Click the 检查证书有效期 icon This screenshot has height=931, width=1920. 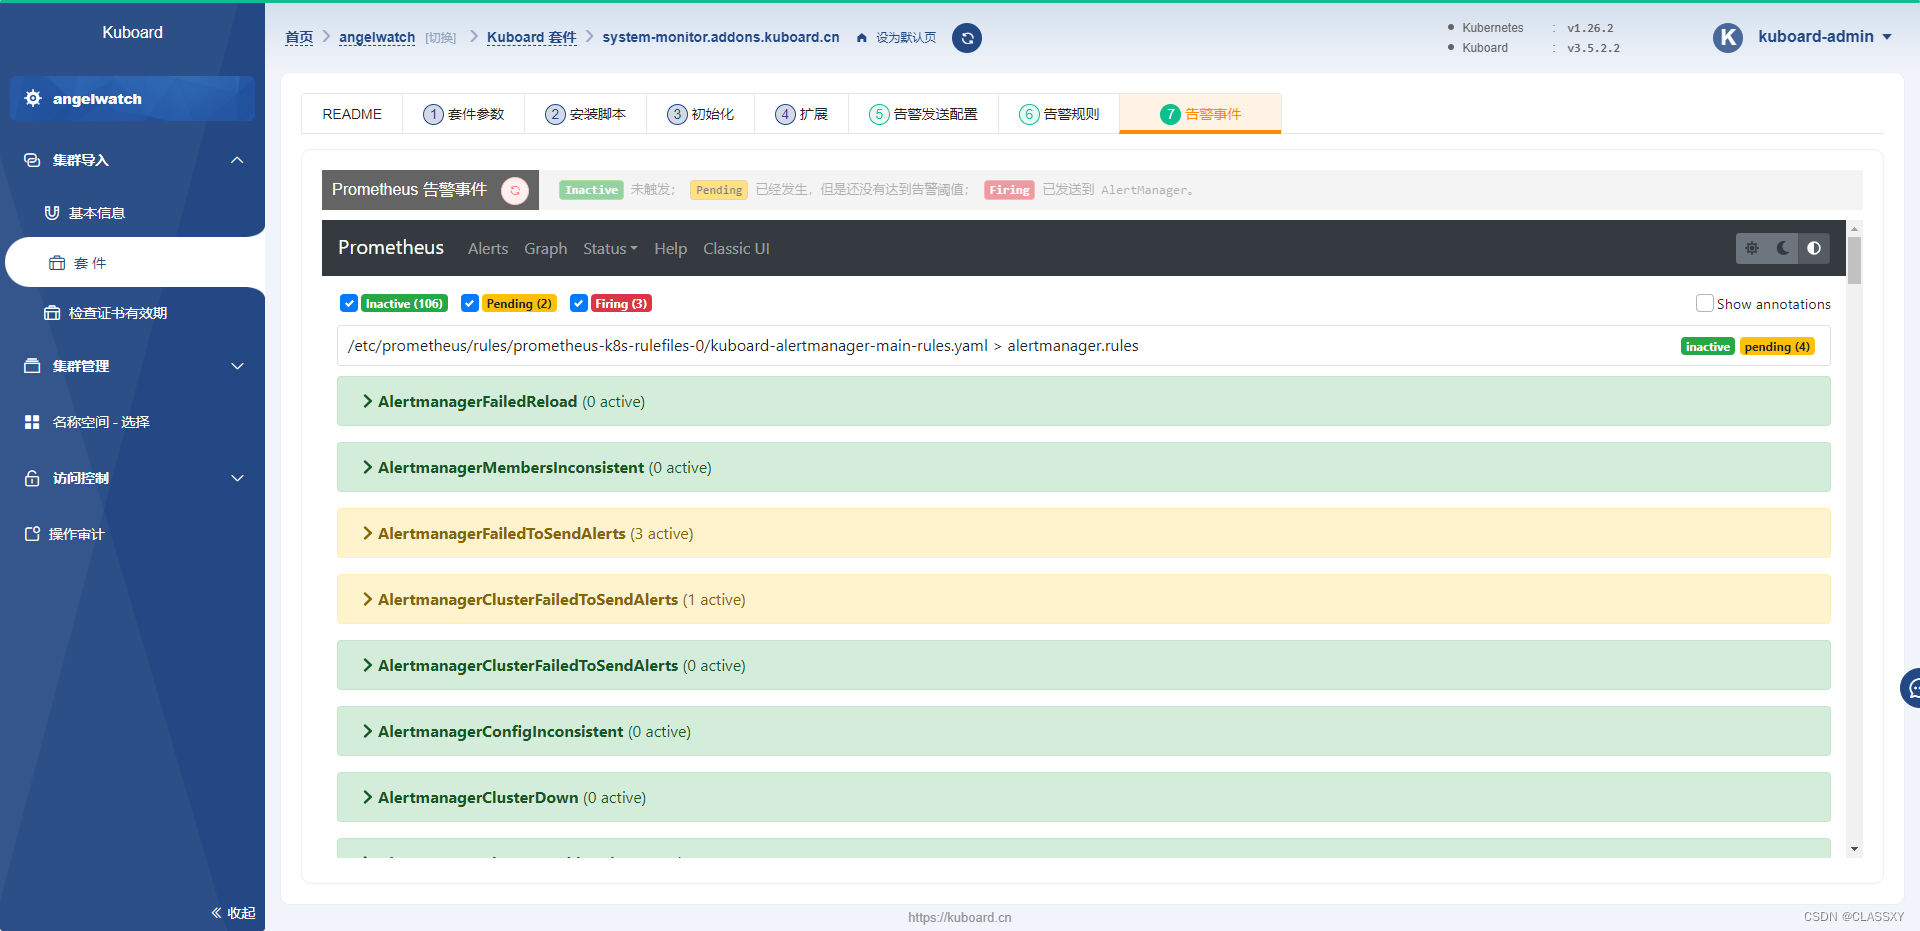52,313
